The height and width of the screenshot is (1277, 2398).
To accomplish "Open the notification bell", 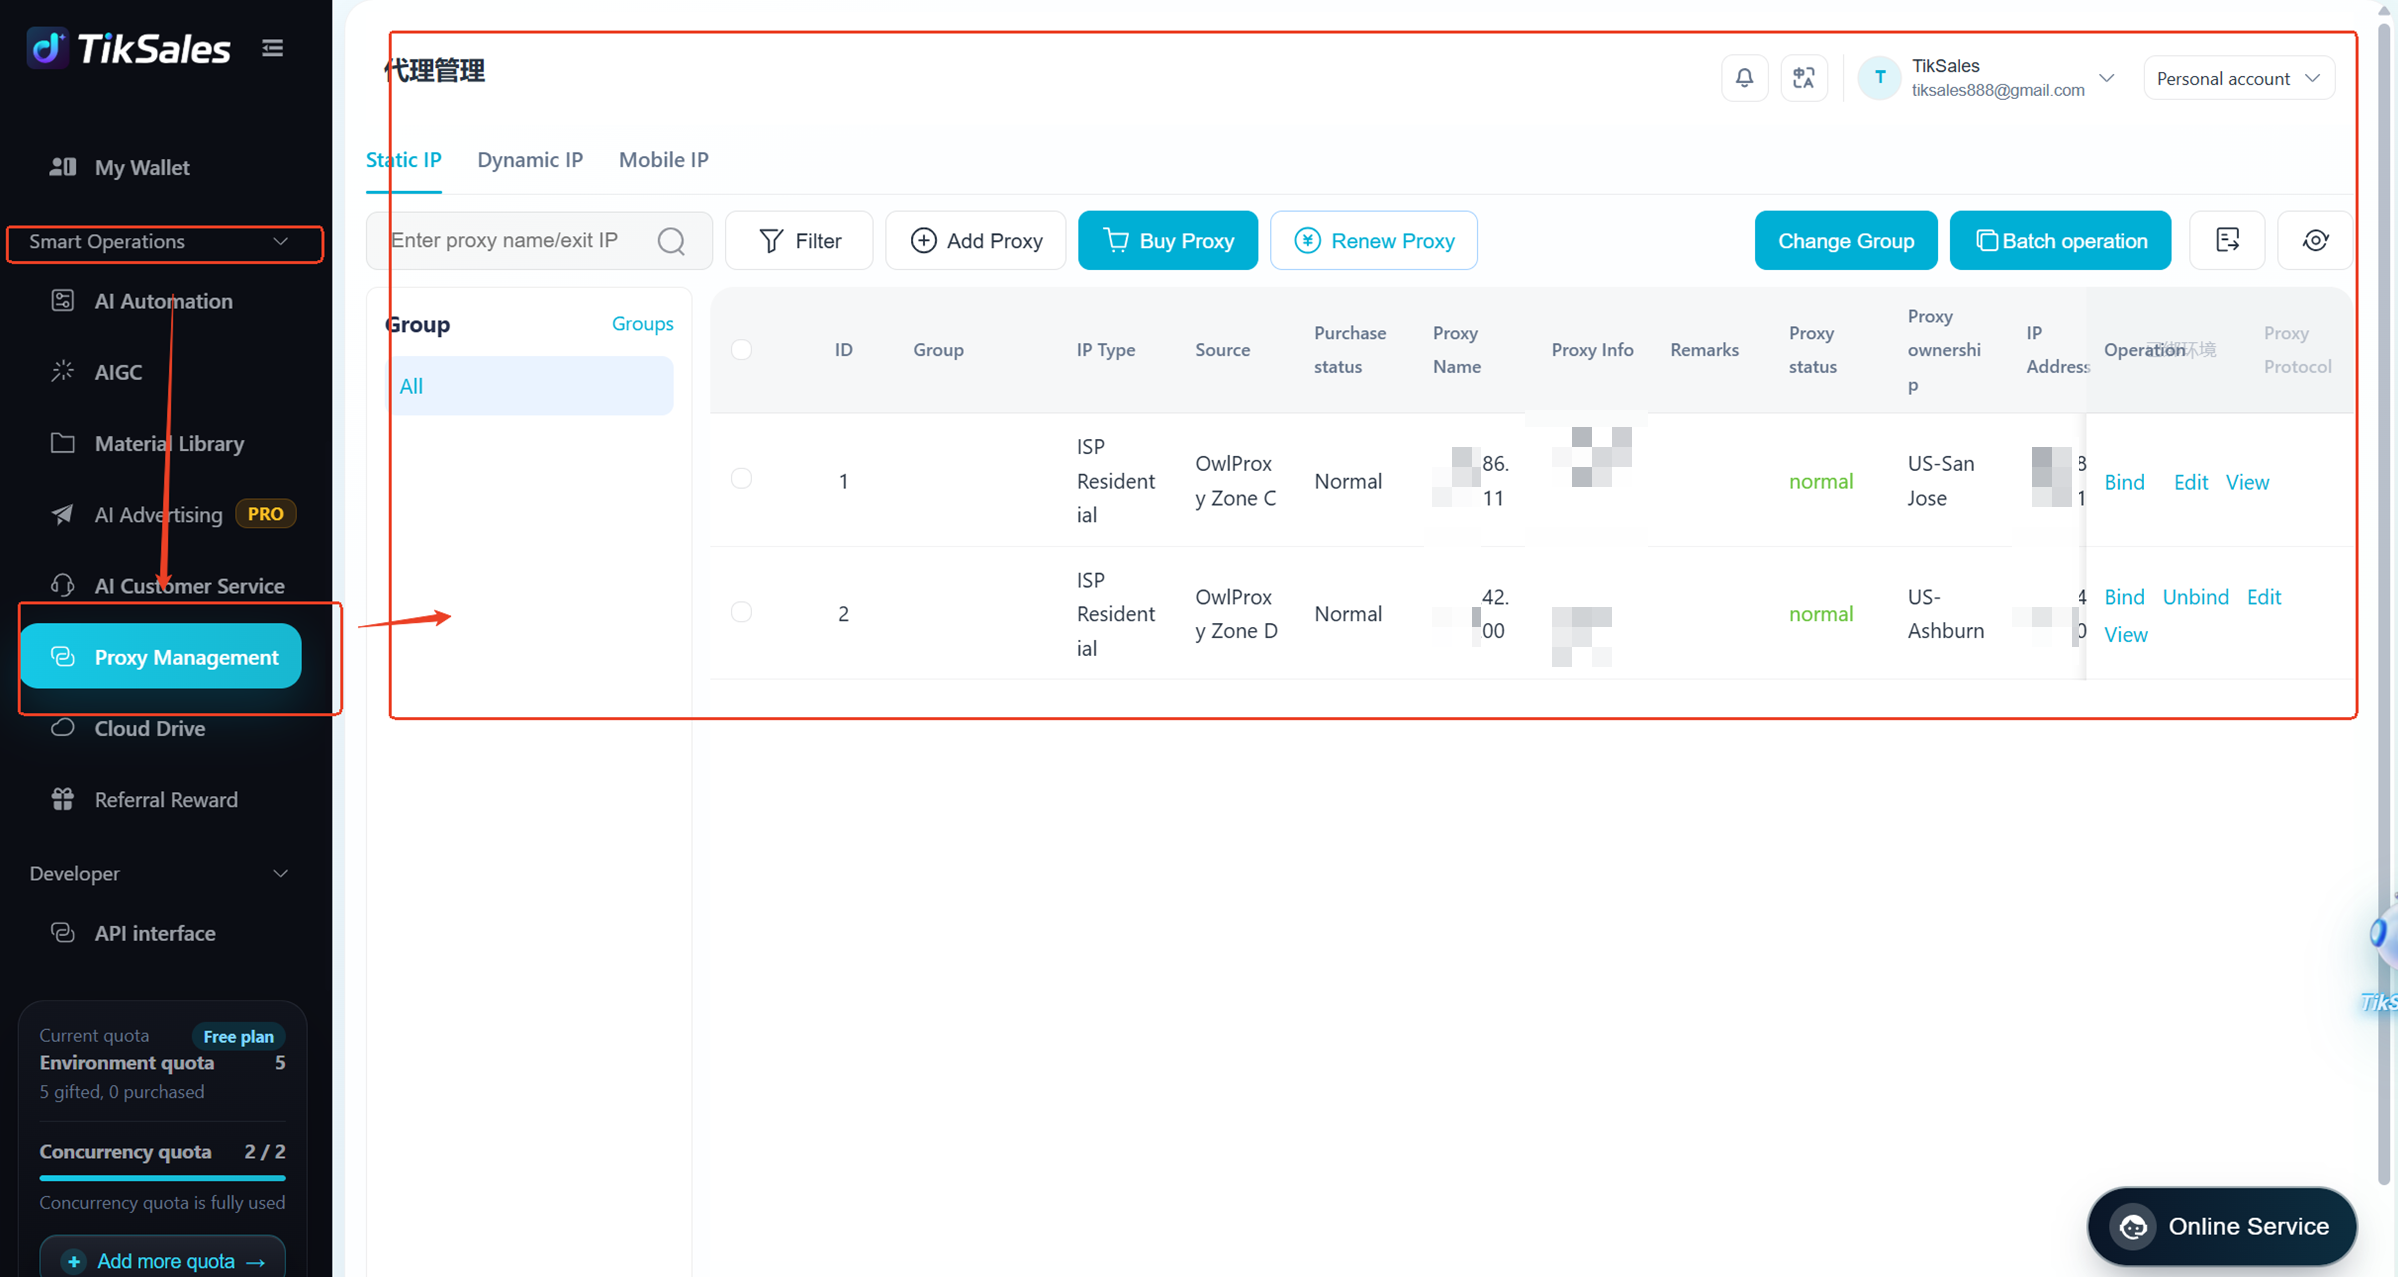I will pos(1744,78).
